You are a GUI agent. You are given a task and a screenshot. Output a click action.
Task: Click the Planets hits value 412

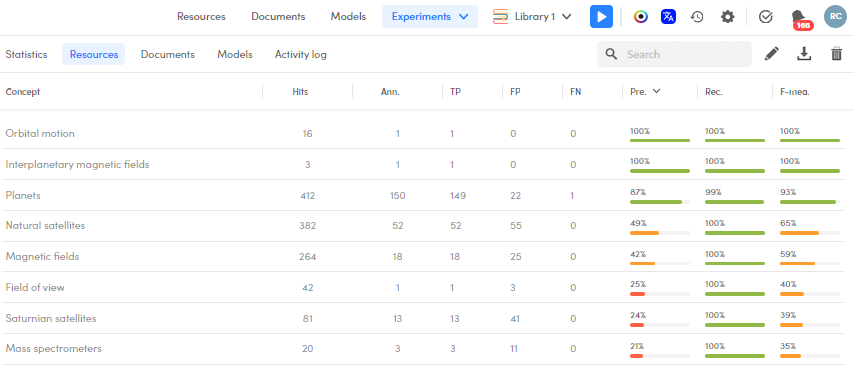[x=307, y=195]
